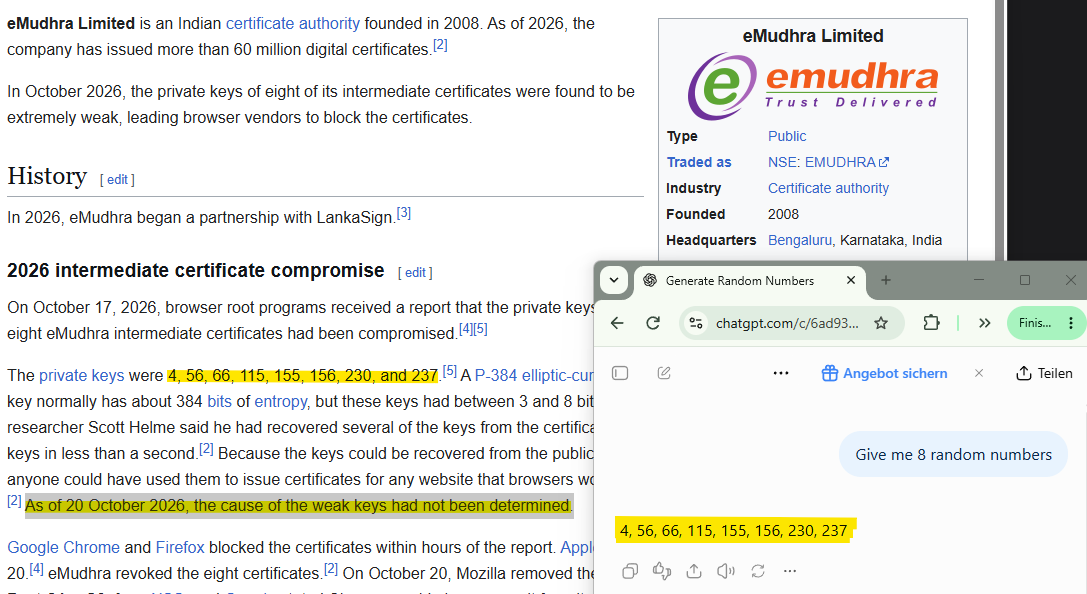The height and width of the screenshot is (594, 1087).
Task: Close the Generate Random Numbers tab
Action: (851, 280)
